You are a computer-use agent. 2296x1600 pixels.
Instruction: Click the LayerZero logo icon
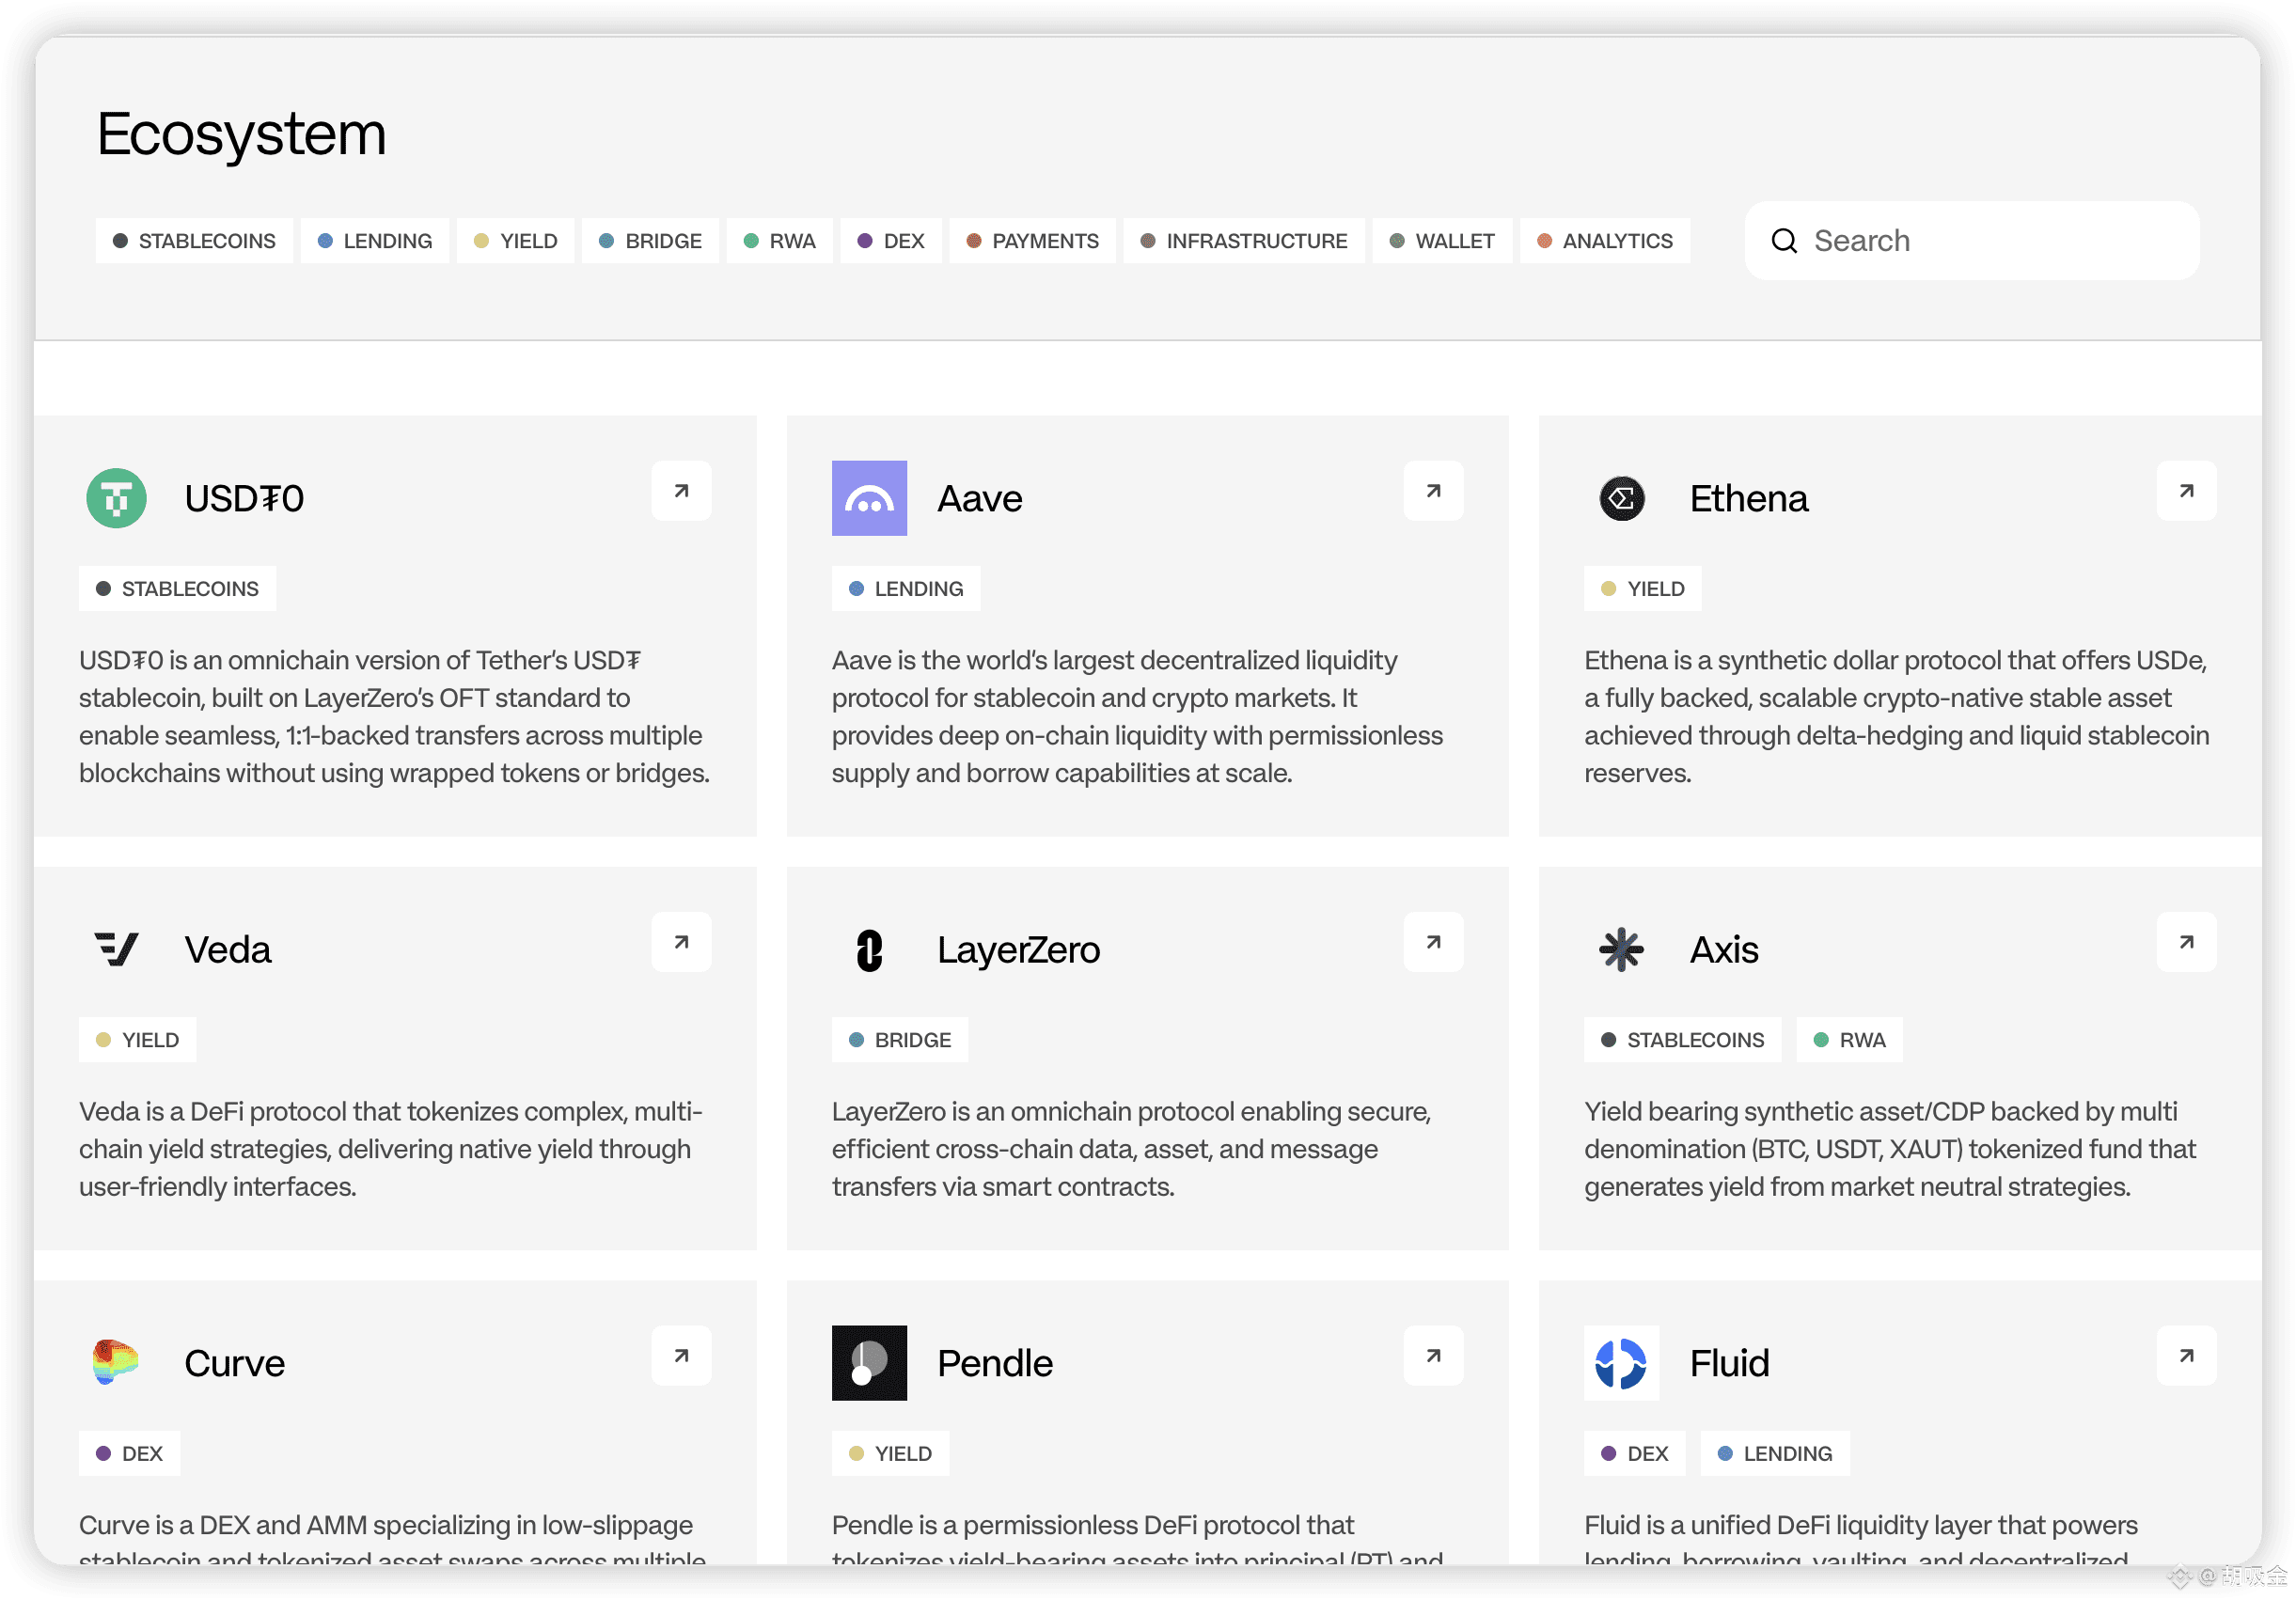point(869,950)
